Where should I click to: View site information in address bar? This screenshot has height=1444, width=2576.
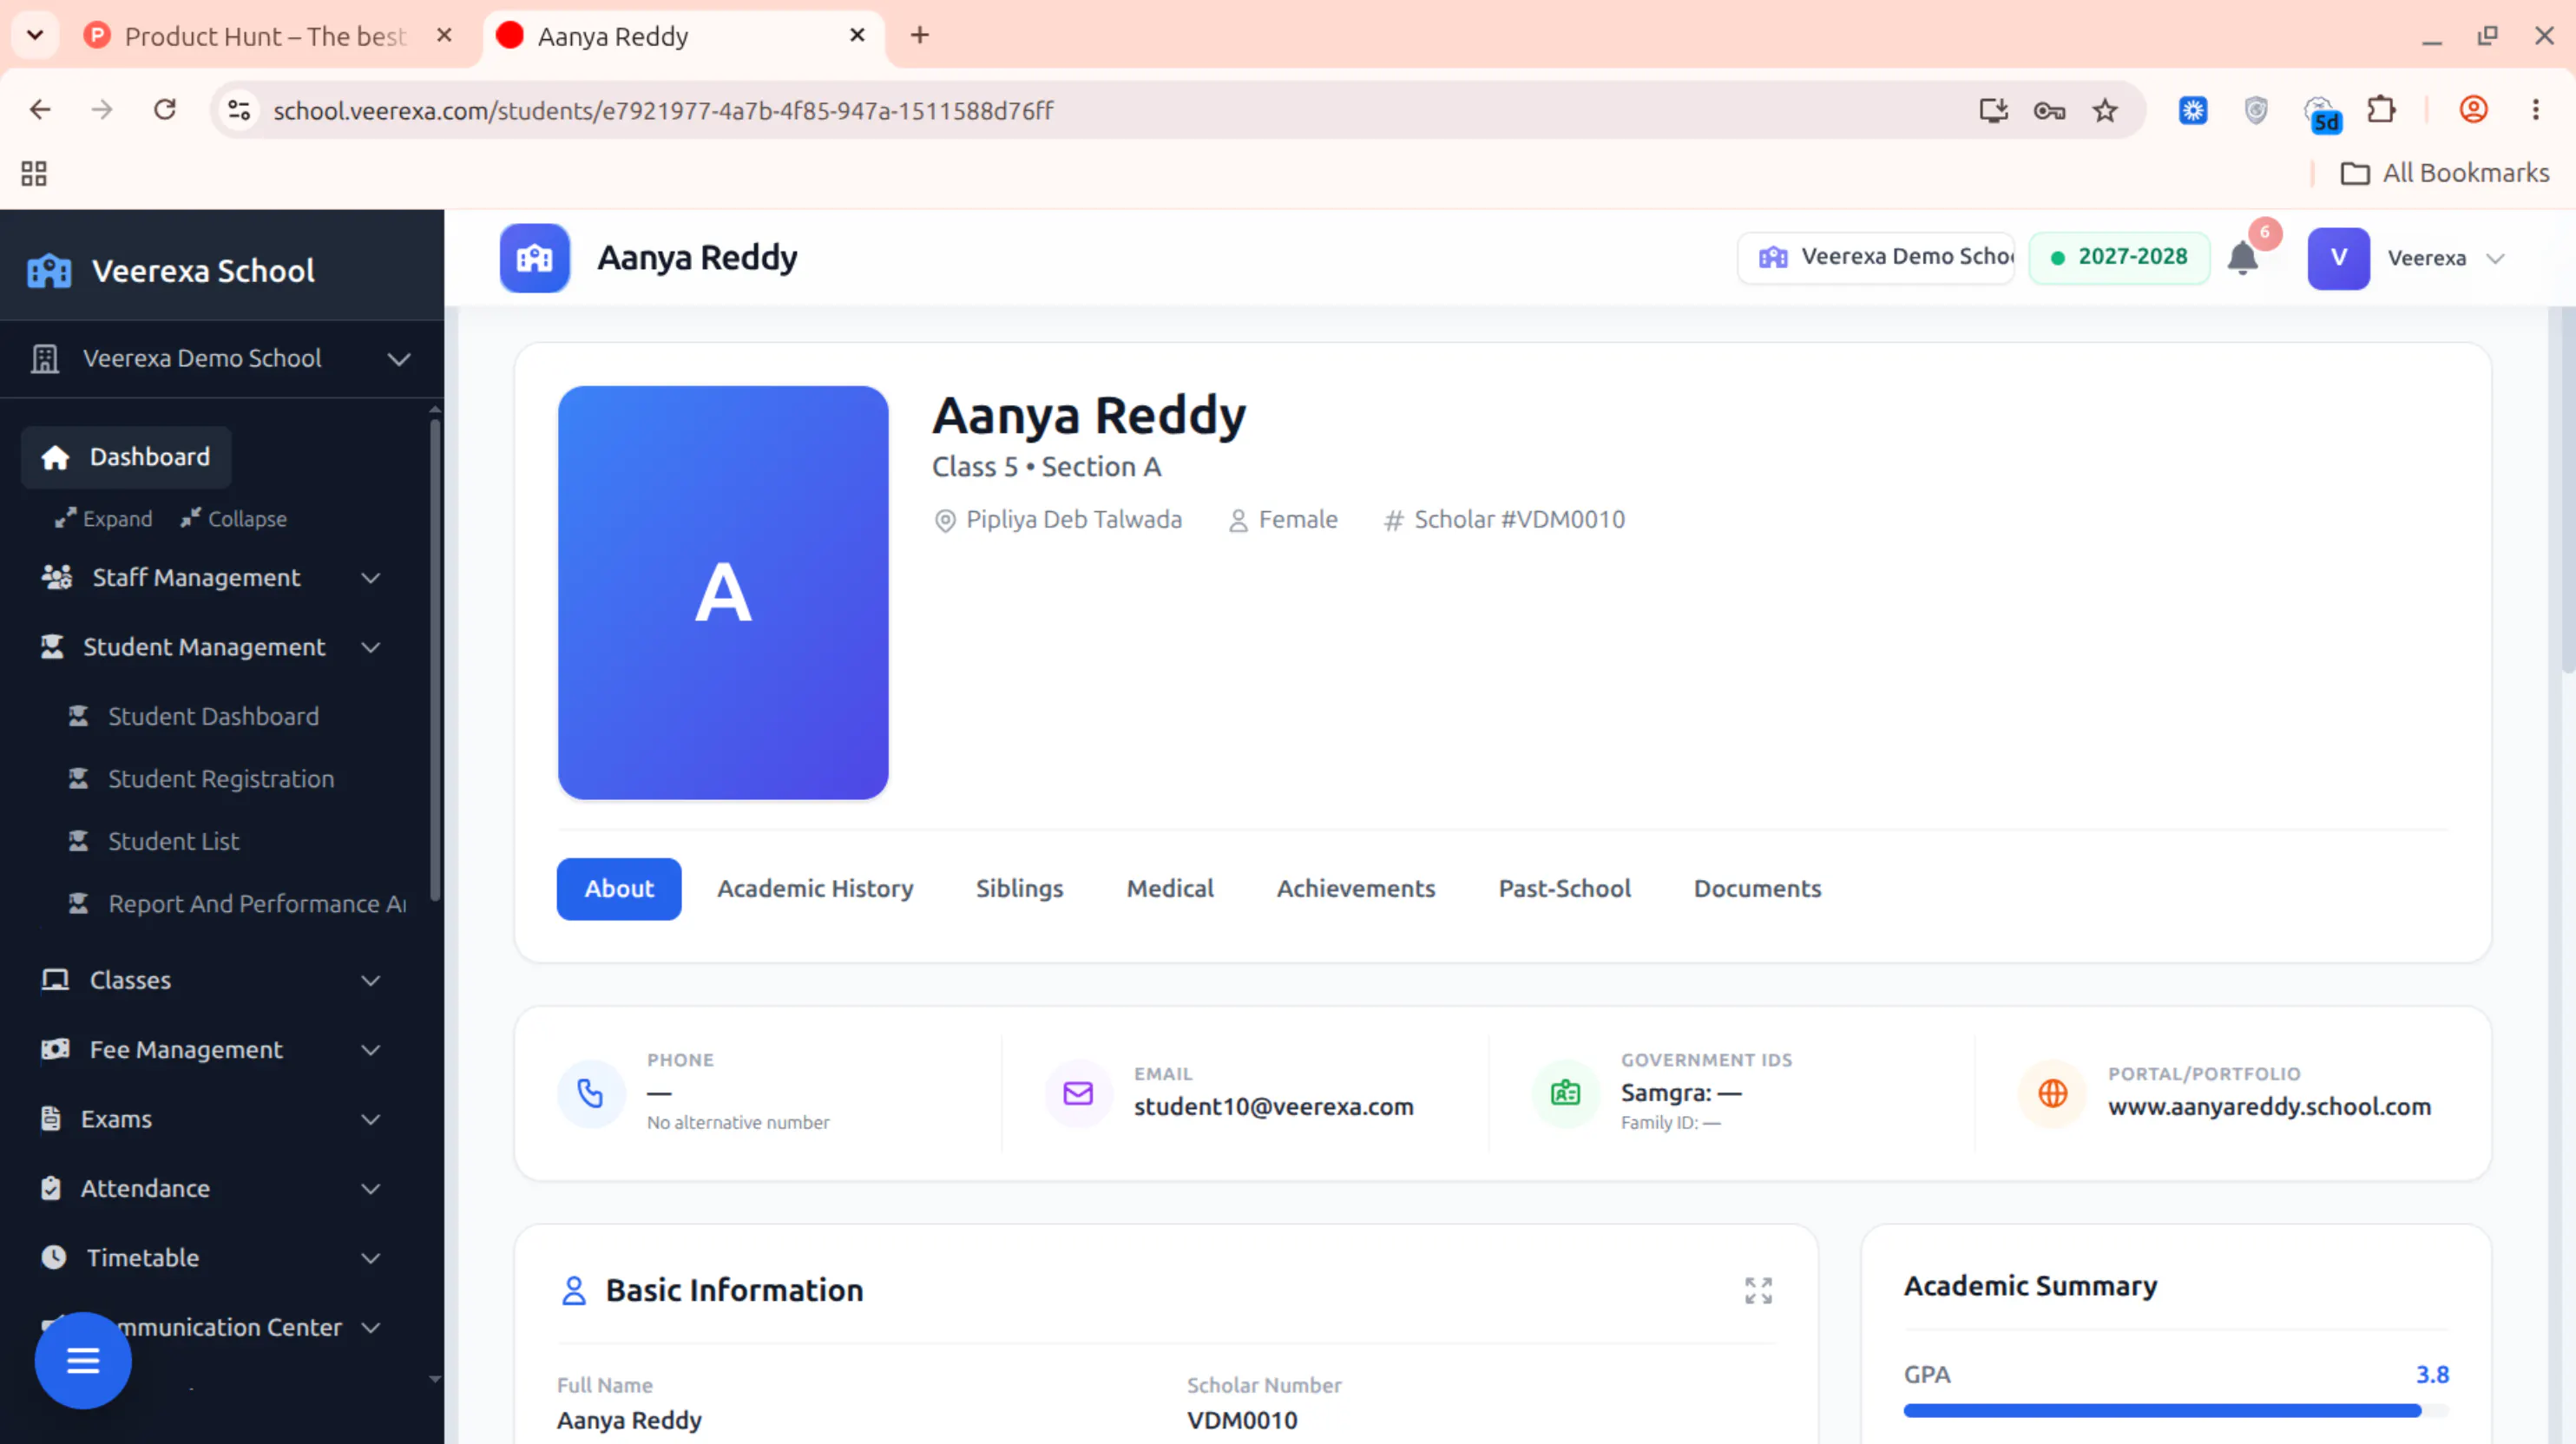(x=239, y=110)
